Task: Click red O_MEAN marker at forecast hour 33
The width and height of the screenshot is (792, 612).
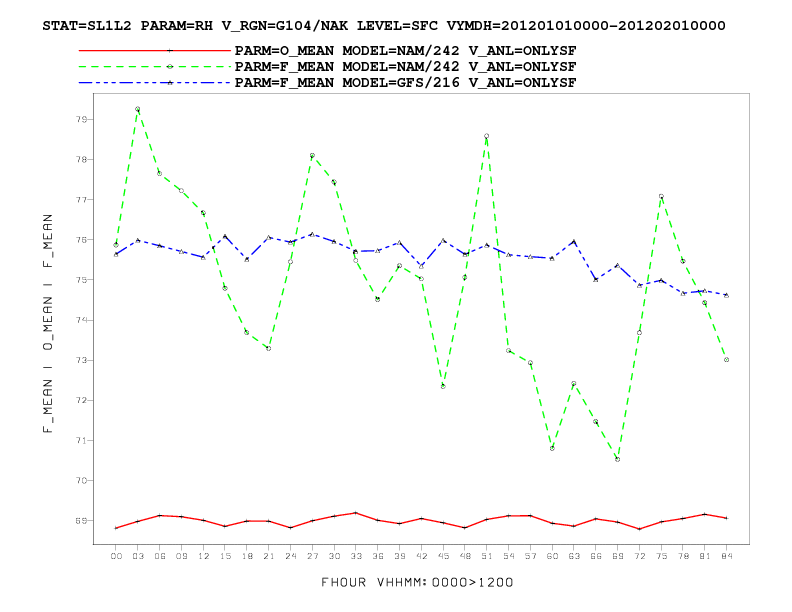Action: click(x=356, y=513)
